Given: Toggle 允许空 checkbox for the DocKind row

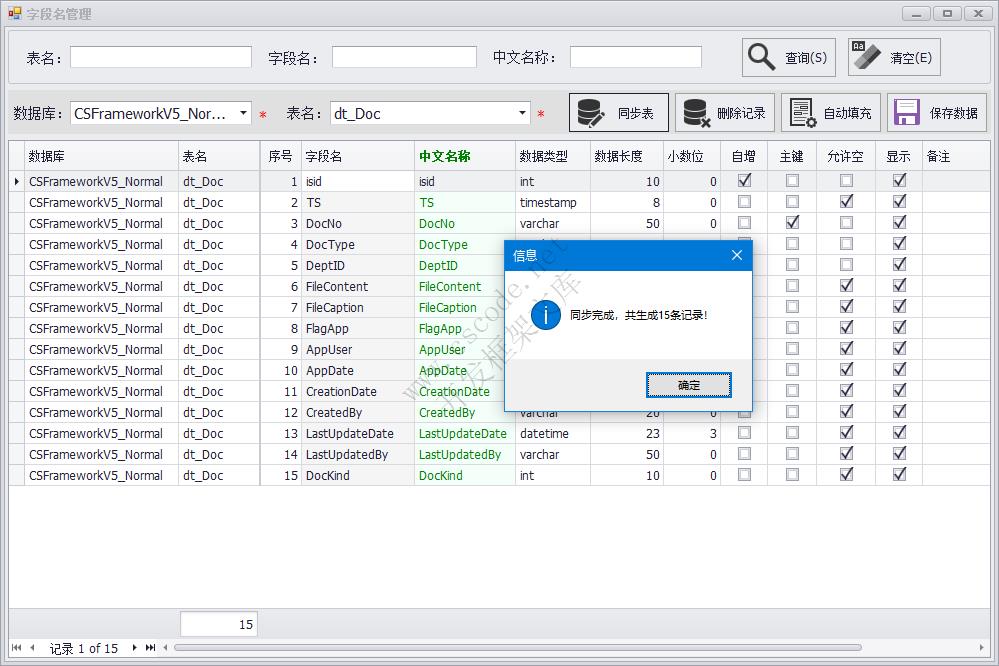Looking at the screenshot, I should tap(846, 475).
